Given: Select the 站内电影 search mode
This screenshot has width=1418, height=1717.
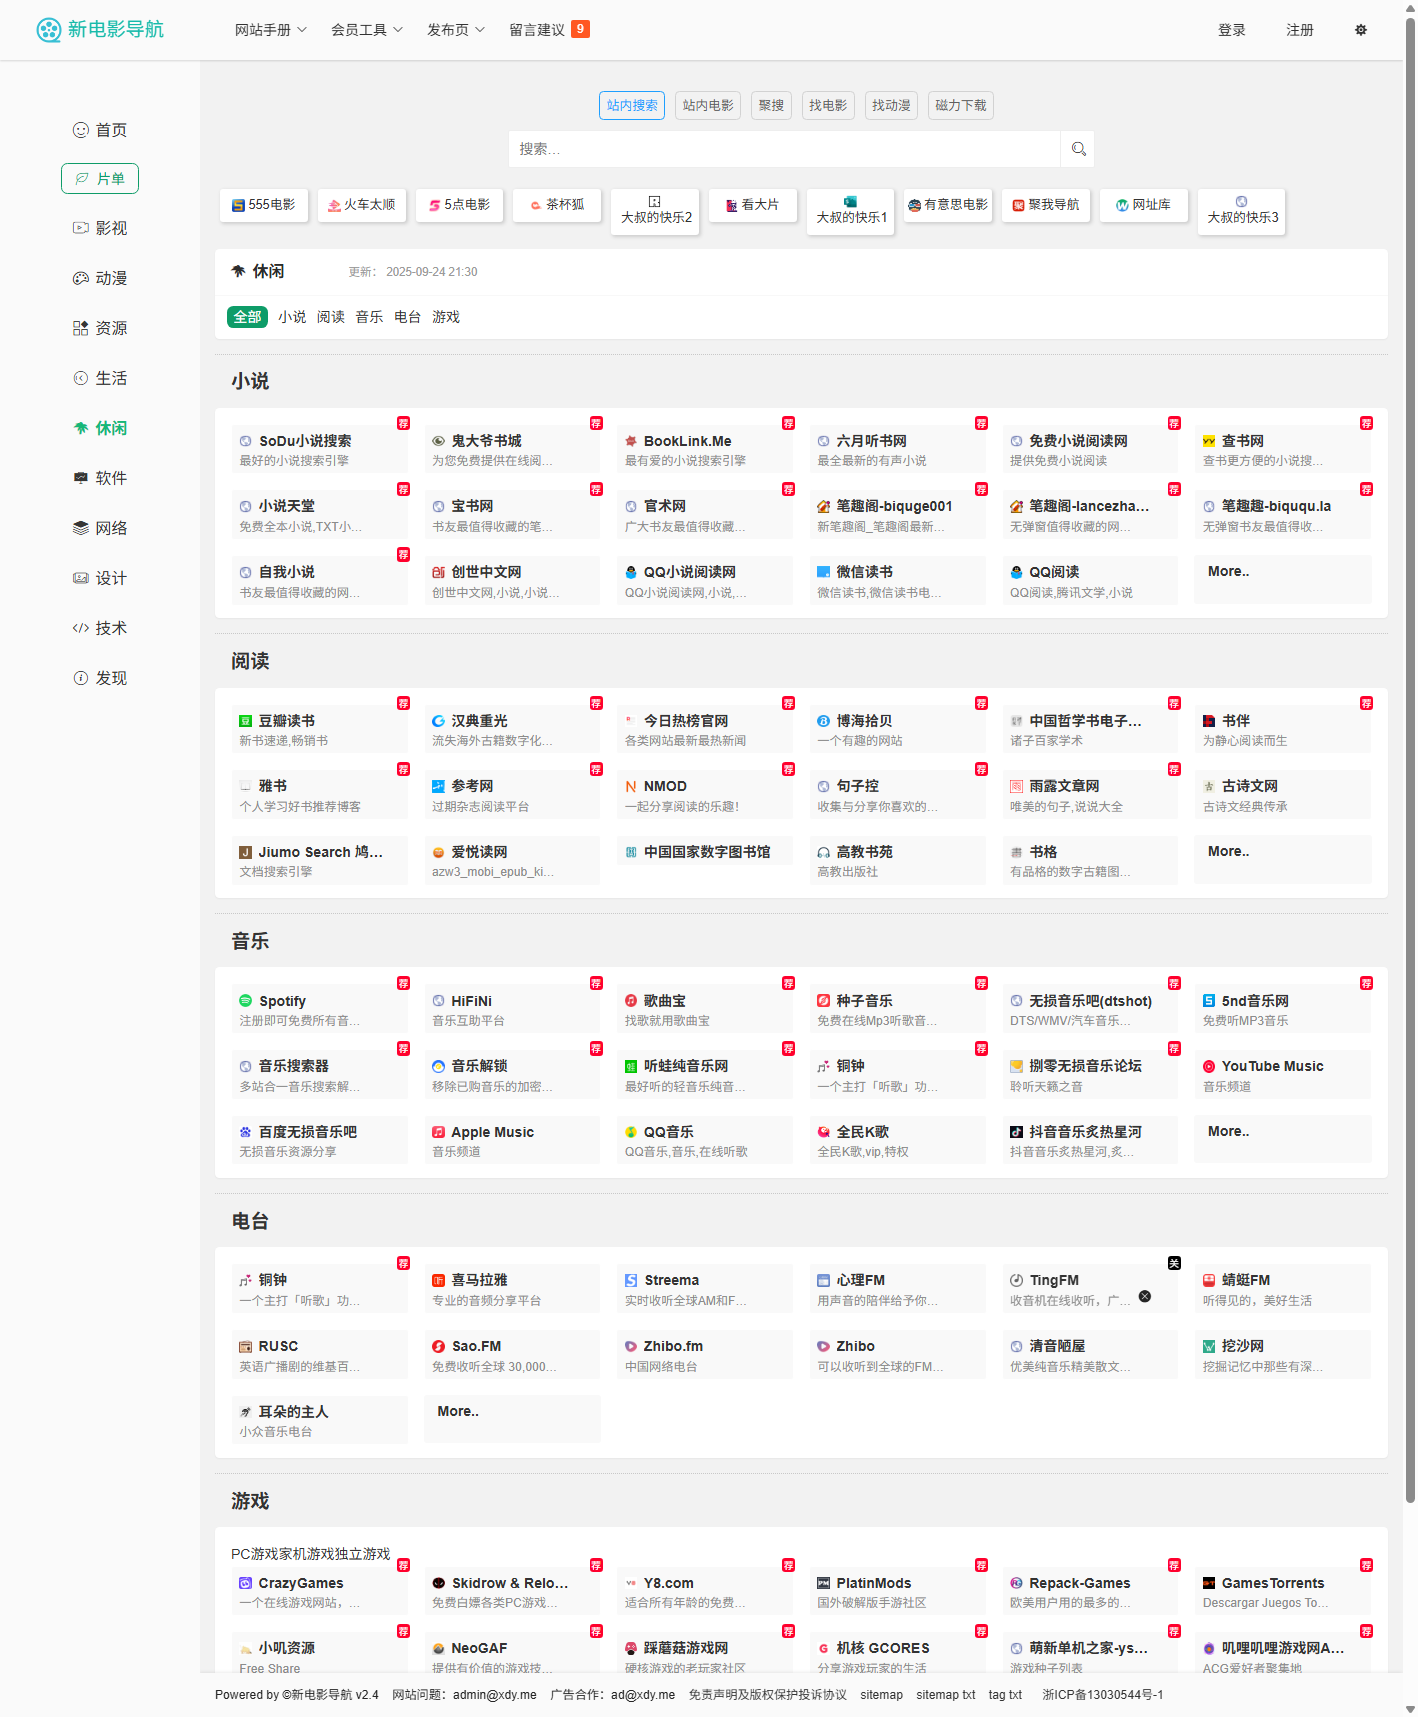Looking at the screenshot, I should point(708,106).
